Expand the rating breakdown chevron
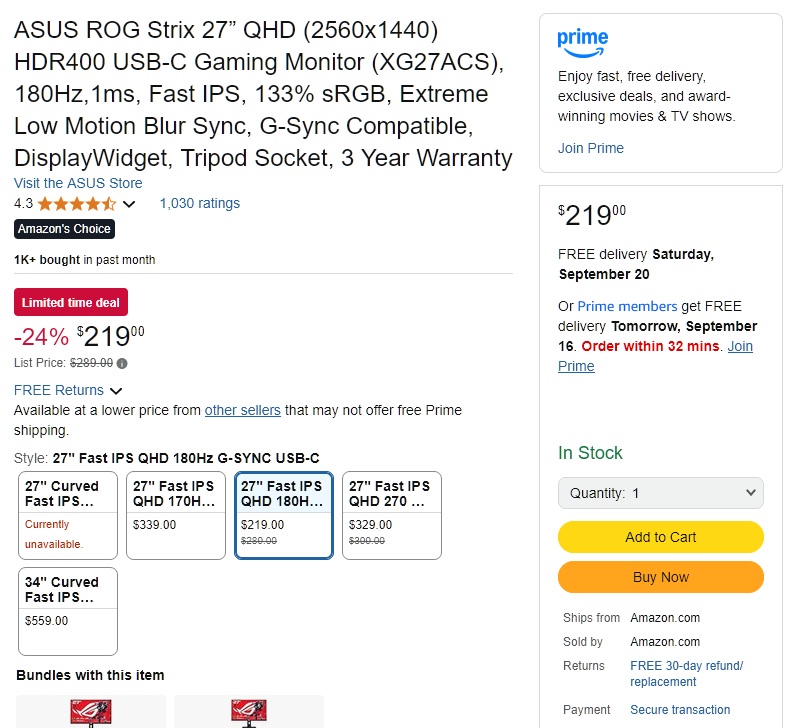788x728 pixels. 129,204
